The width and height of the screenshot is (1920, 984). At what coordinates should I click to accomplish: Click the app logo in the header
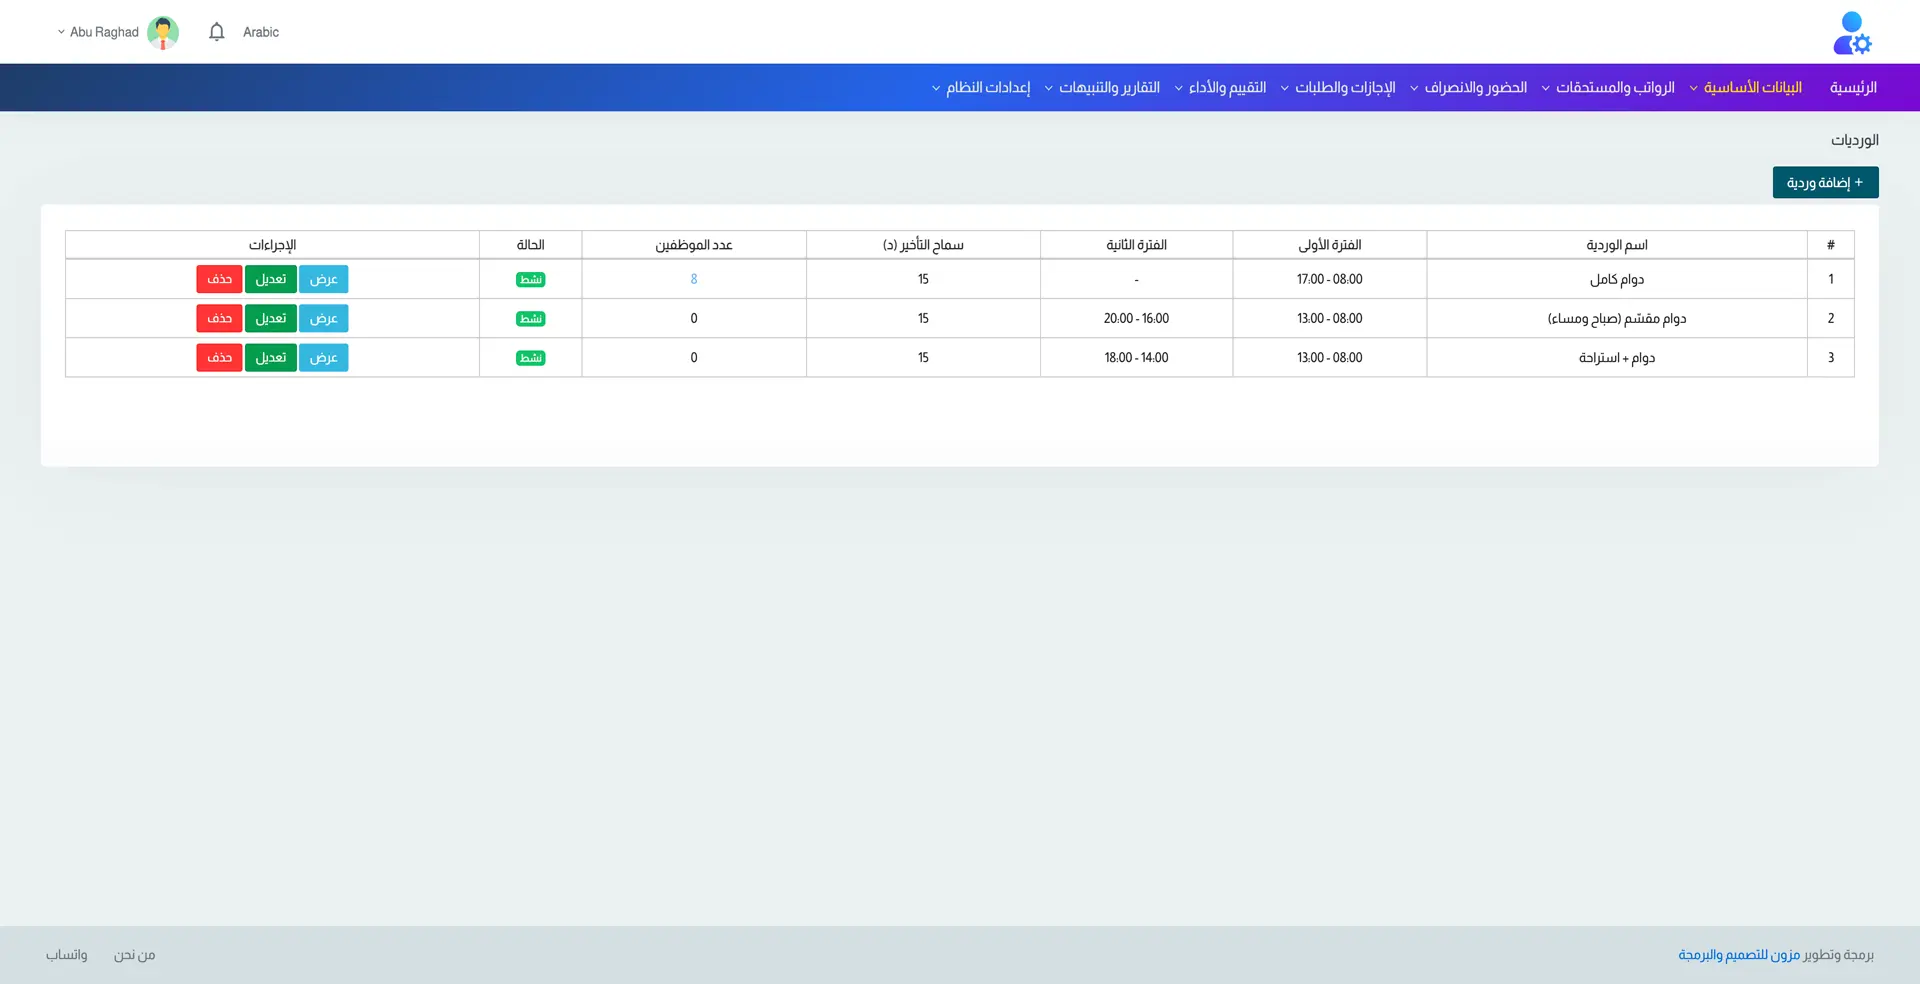[x=1851, y=33]
